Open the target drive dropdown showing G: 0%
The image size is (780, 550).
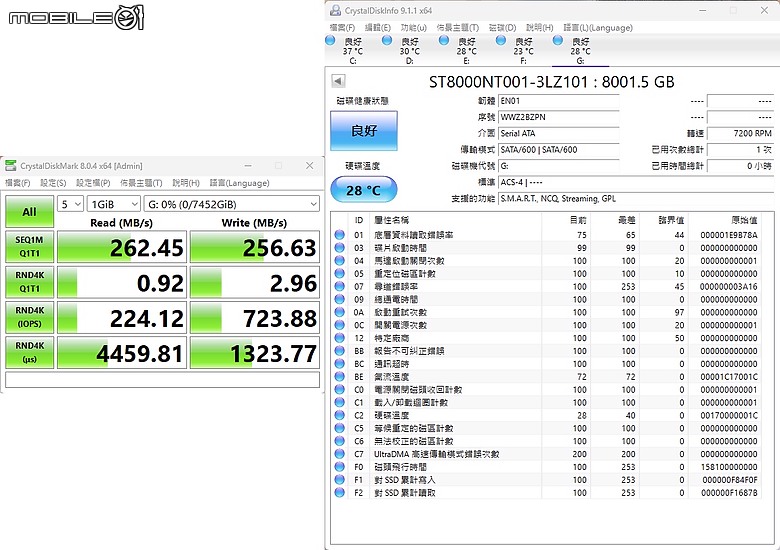(x=232, y=204)
